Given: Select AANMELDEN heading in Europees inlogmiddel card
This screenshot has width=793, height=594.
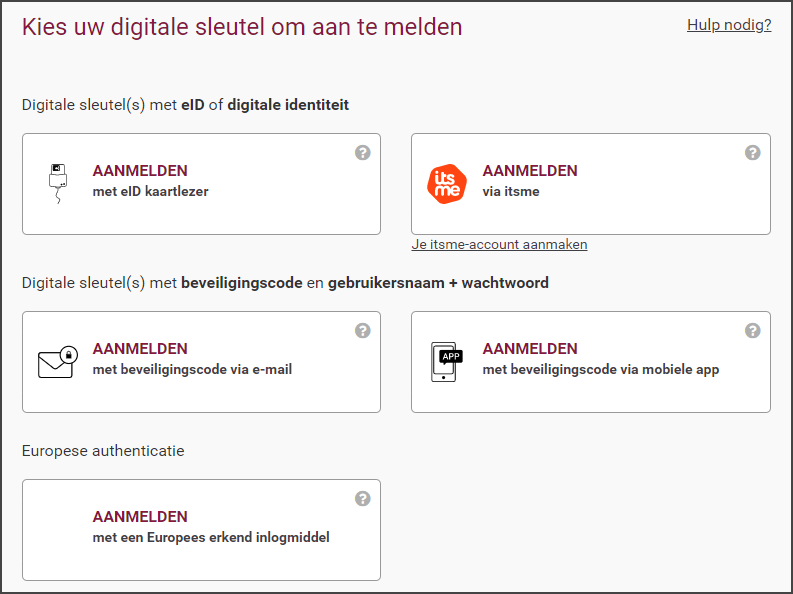Looking at the screenshot, I should (x=140, y=517).
